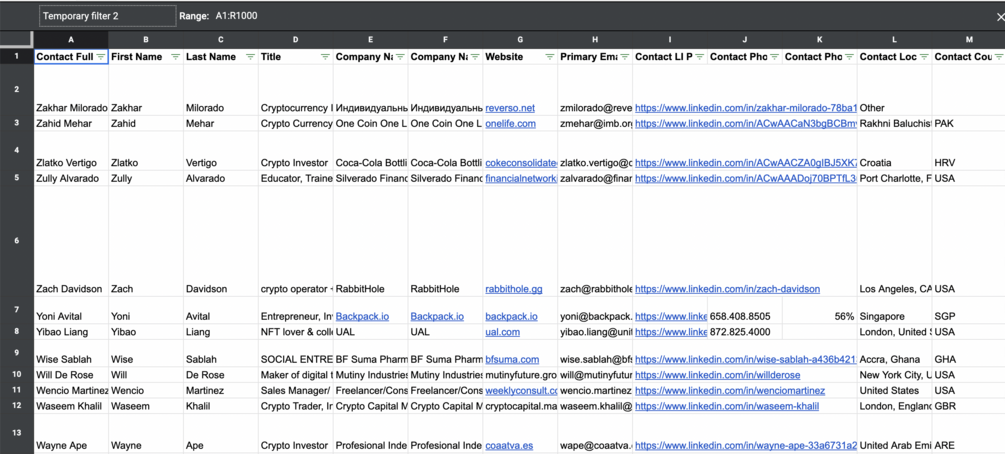This screenshot has height=454, width=1005.
Task: Select row 13 header
Action: (17, 433)
